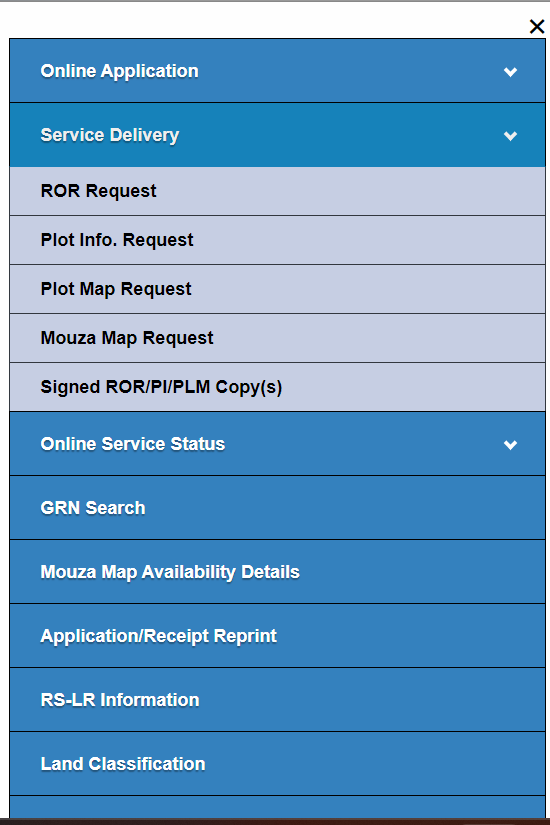Choose ROR Request from the submenu
This screenshot has height=825, width=550.
(x=98, y=191)
